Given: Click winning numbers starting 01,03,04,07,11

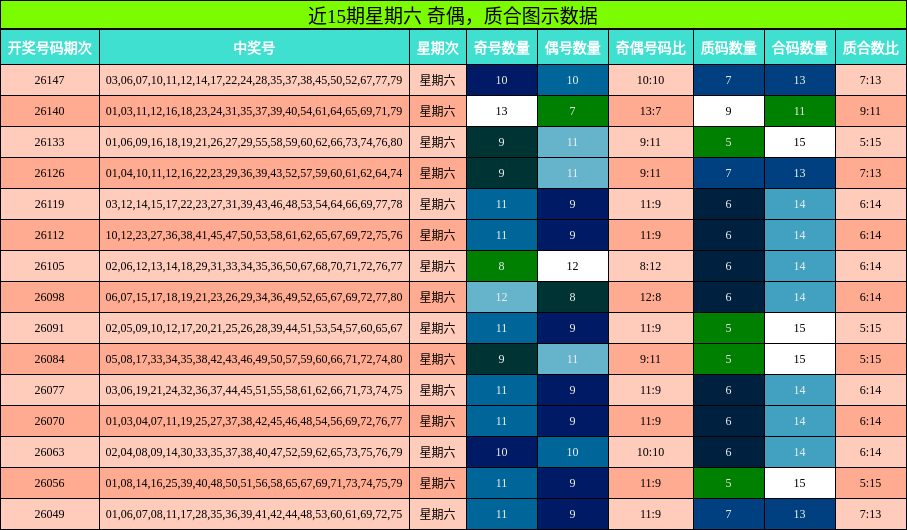Looking at the screenshot, I should (x=255, y=421).
